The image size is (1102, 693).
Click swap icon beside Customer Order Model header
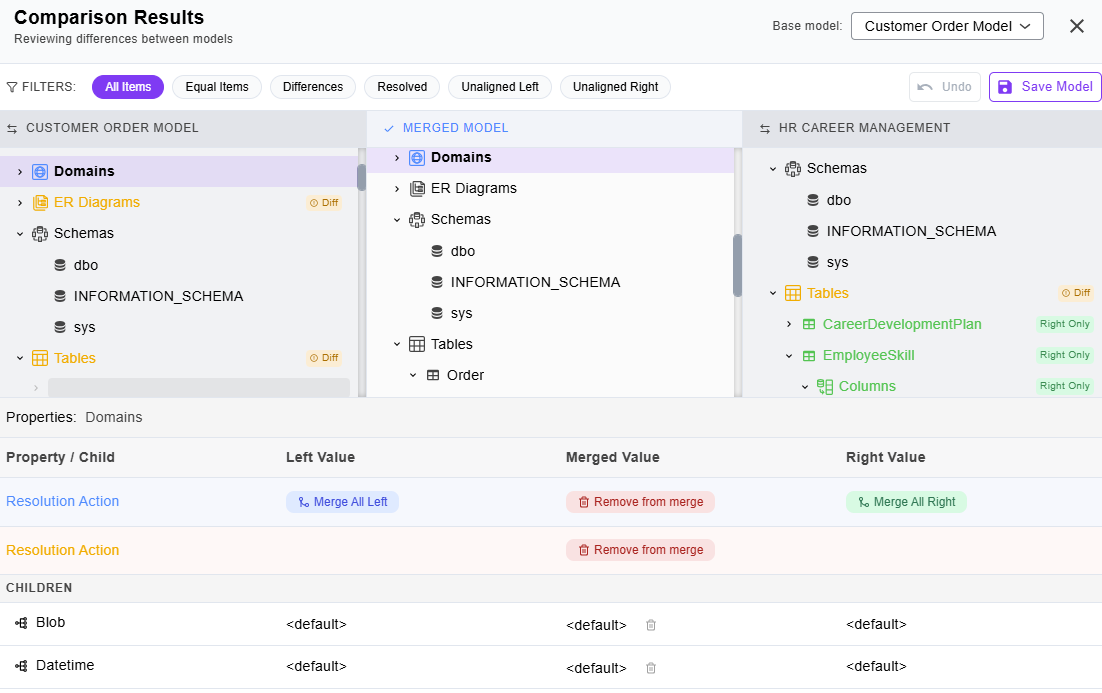click(12, 129)
